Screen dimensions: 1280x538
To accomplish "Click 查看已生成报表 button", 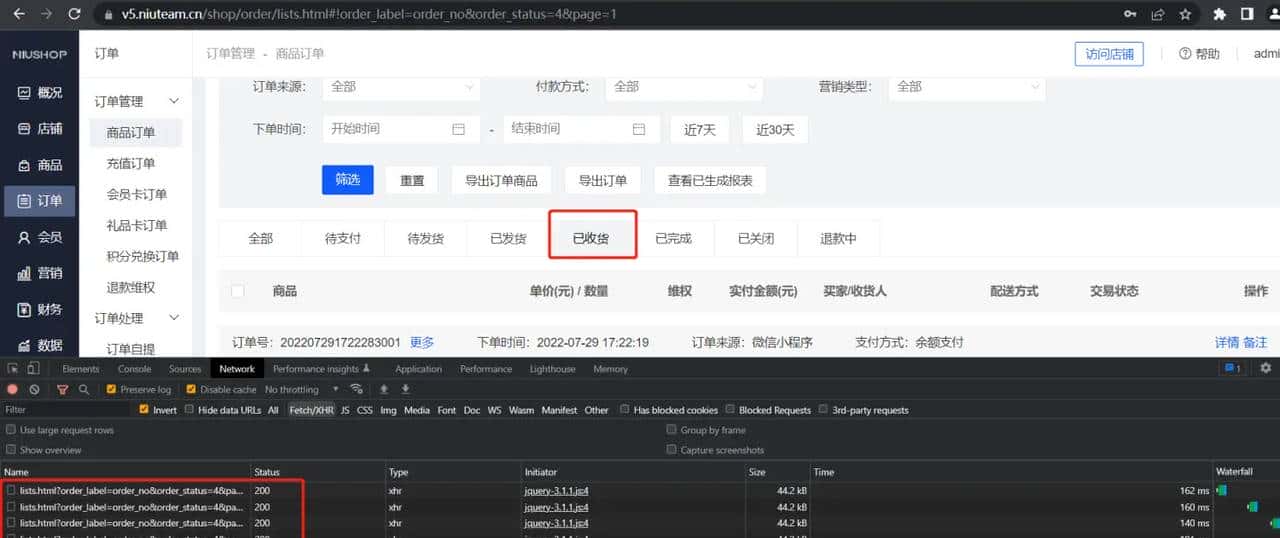I will point(710,180).
